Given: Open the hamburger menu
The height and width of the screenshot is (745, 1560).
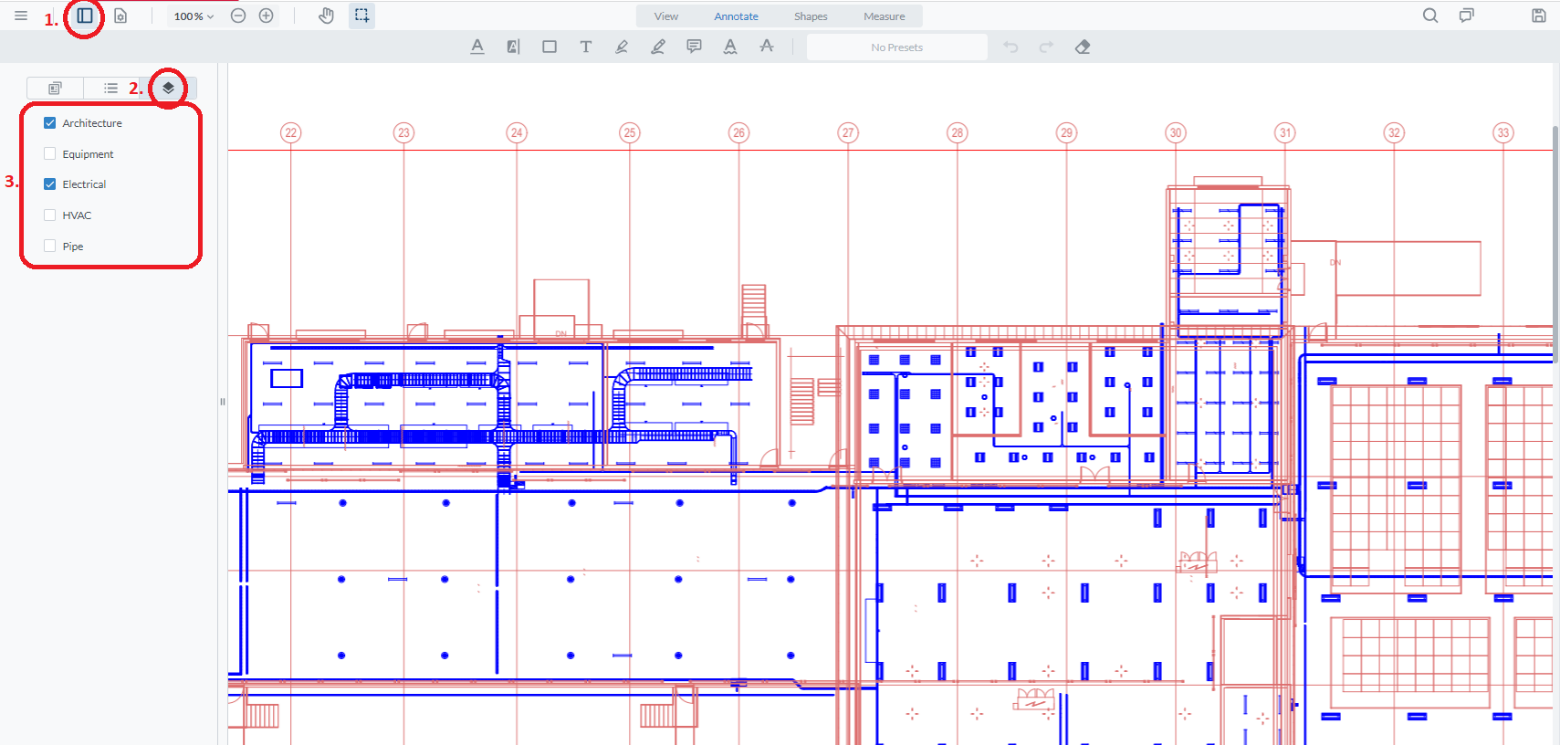Looking at the screenshot, I should pos(21,16).
